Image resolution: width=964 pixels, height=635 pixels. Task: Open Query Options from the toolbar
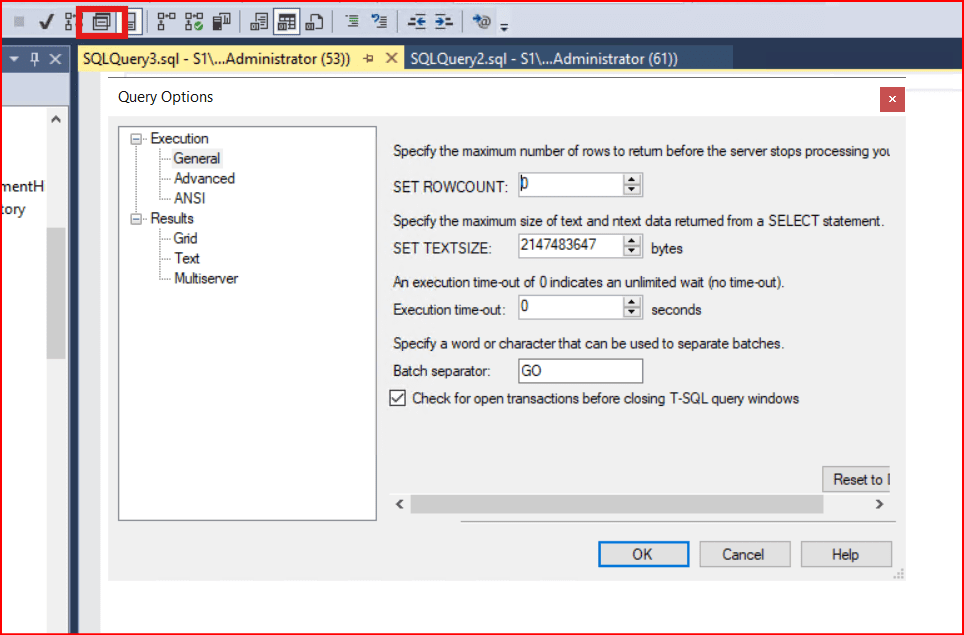[x=100, y=20]
